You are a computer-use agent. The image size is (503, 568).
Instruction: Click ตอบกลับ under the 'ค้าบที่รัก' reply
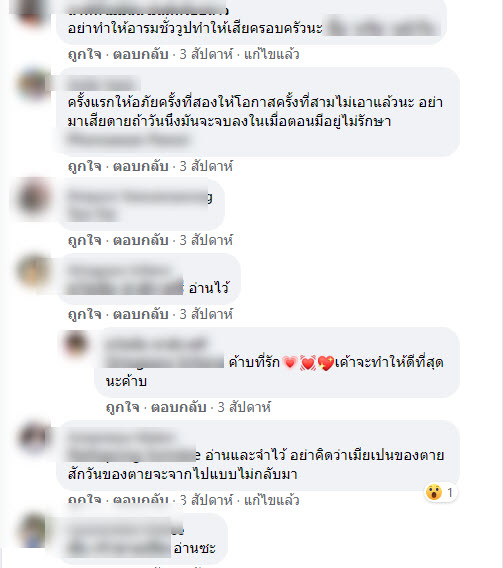click(179, 407)
